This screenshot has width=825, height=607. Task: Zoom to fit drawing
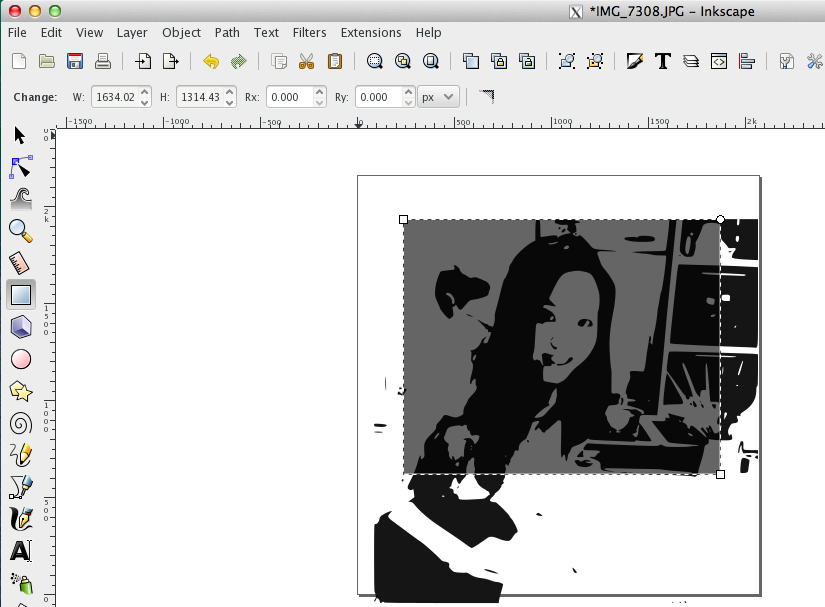tap(403, 61)
